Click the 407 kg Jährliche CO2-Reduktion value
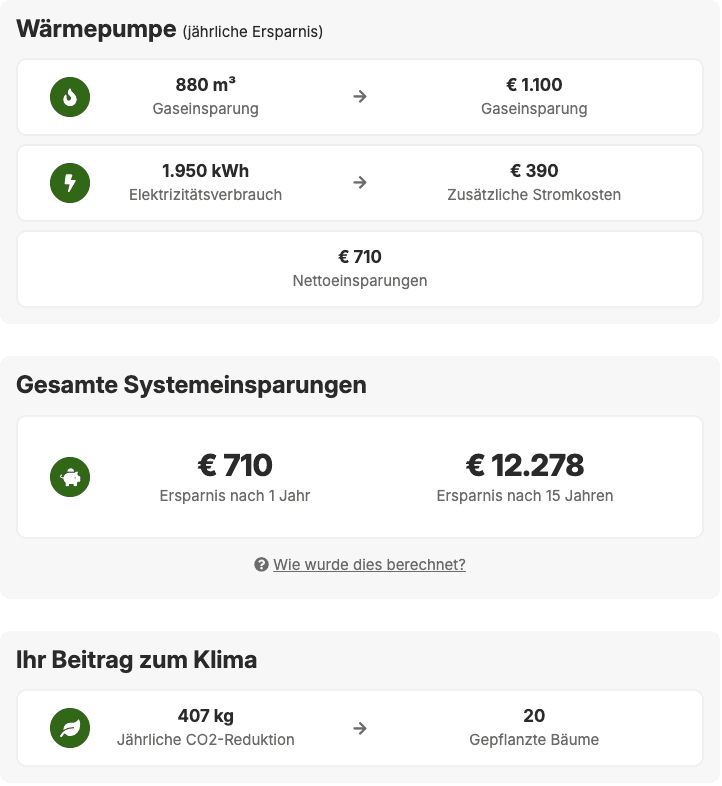The width and height of the screenshot is (722, 786). tap(205, 717)
